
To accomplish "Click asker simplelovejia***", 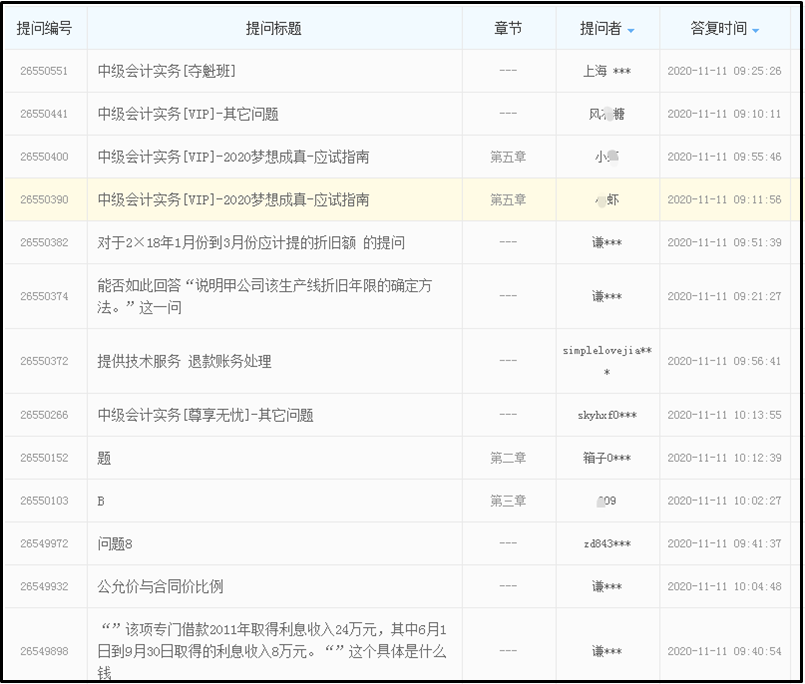I will pyautogui.click(x=607, y=361).
